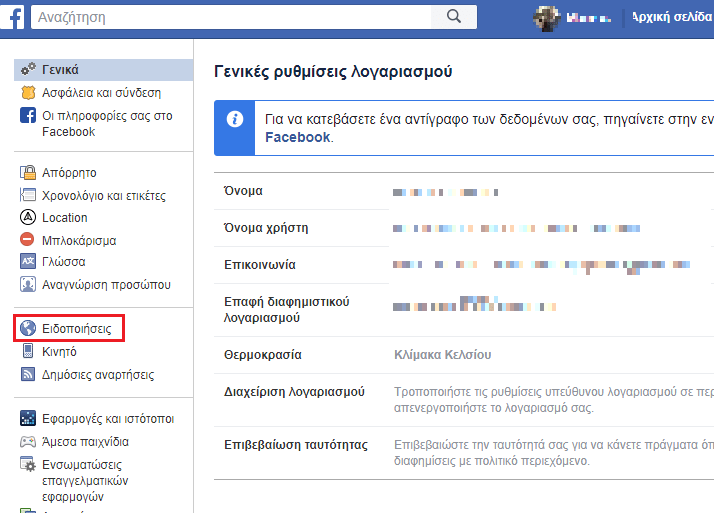
Task: Click the padlock icon for Απόρρητο
Action: tap(28, 173)
